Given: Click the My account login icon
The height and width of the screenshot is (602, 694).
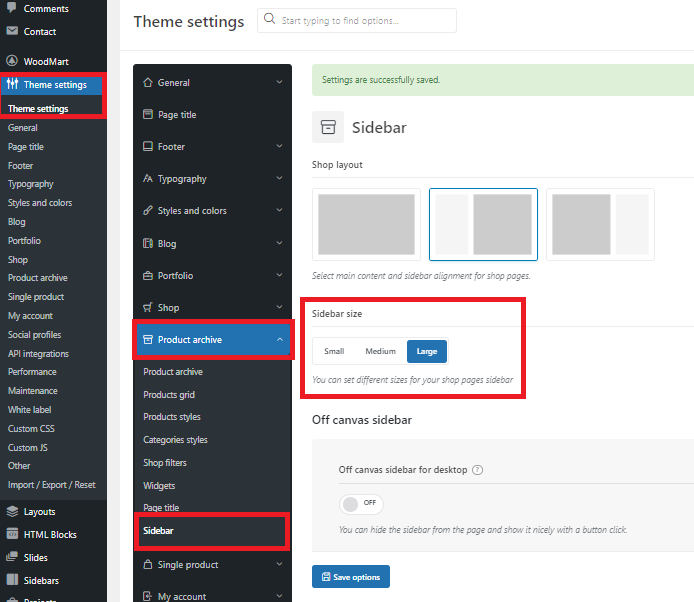Looking at the screenshot, I should pyautogui.click(x=148, y=596).
